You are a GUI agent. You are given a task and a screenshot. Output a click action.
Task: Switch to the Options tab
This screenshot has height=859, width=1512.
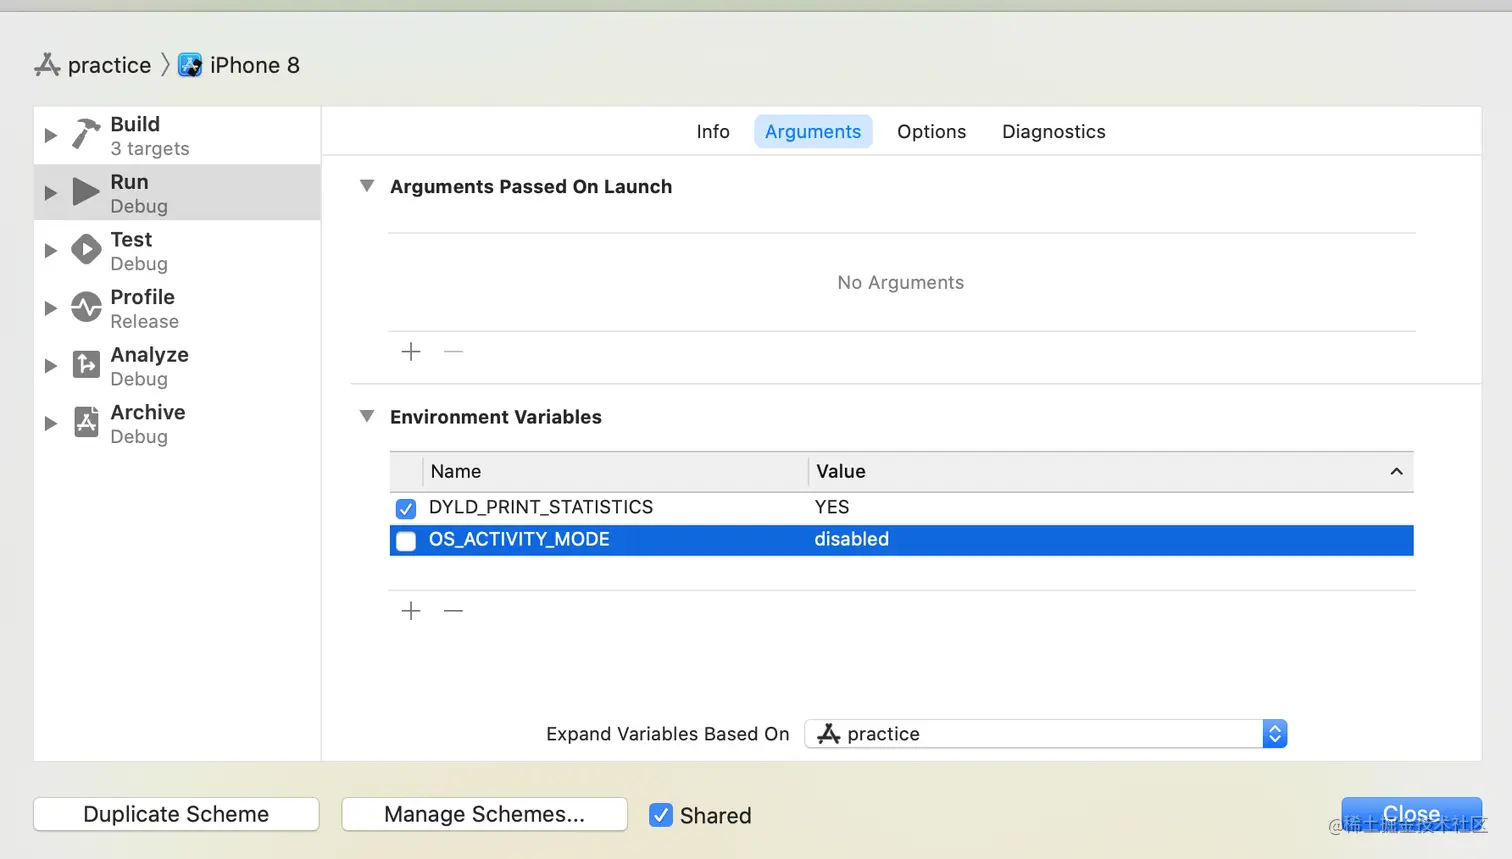tap(931, 132)
